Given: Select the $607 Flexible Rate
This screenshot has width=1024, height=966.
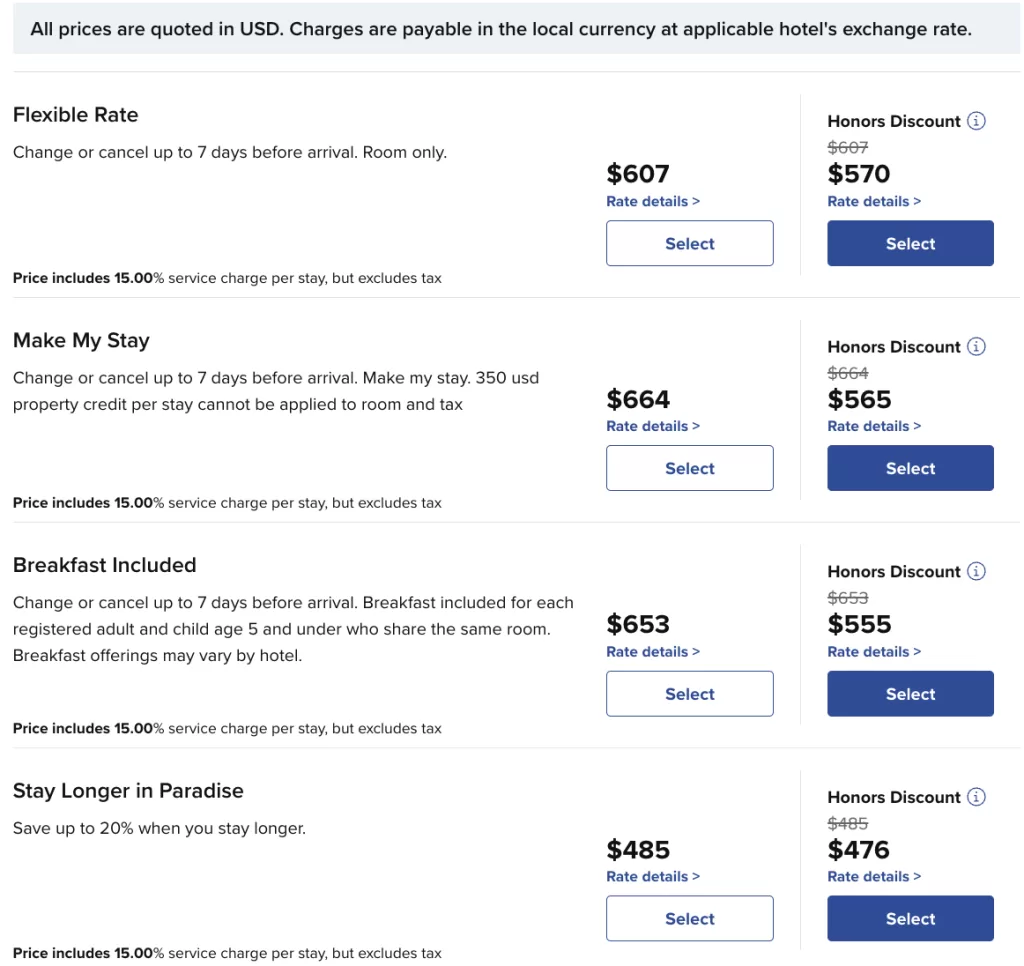Looking at the screenshot, I should point(690,243).
